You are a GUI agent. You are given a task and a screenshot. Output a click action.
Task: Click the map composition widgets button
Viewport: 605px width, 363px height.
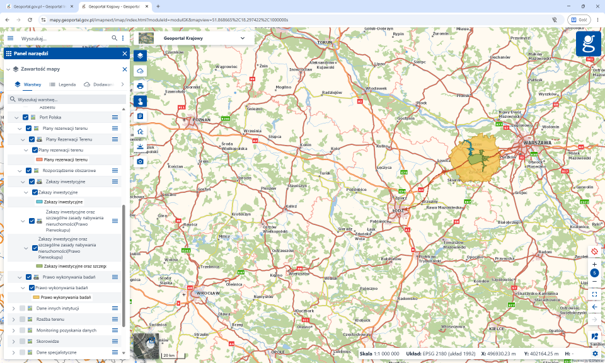coord(594,337)
